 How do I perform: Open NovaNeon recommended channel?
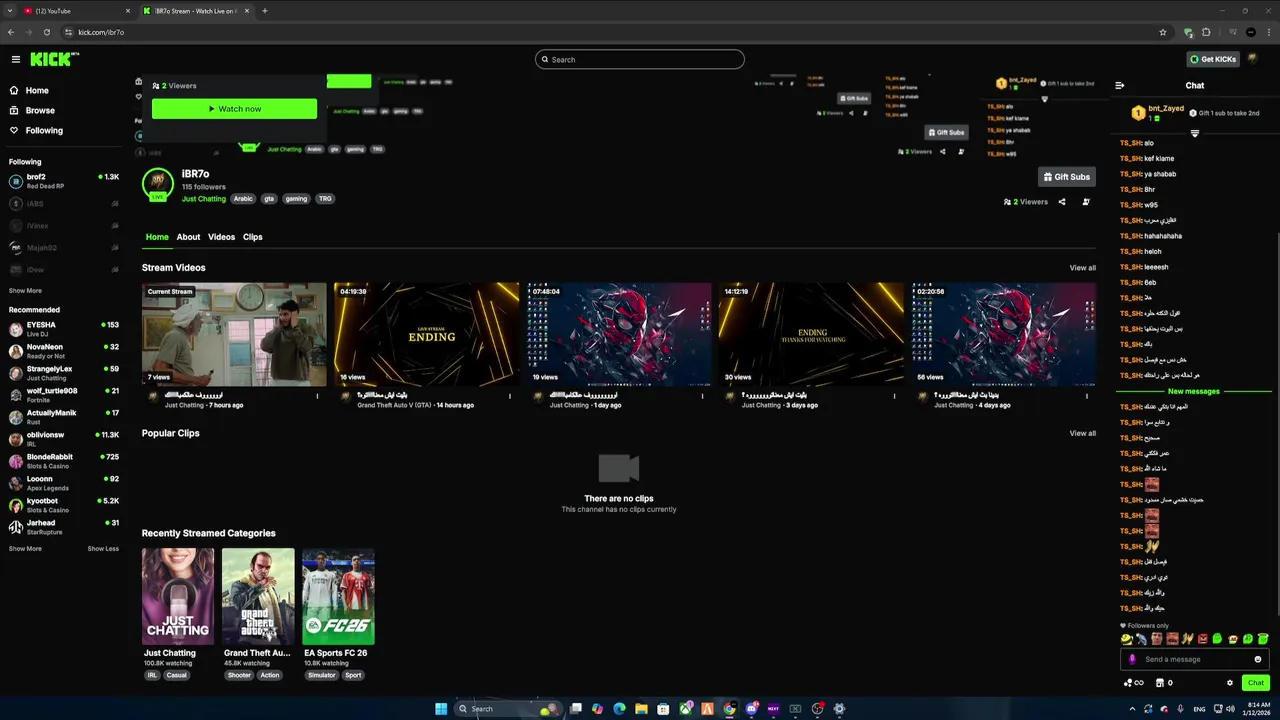tap(64, 351)
